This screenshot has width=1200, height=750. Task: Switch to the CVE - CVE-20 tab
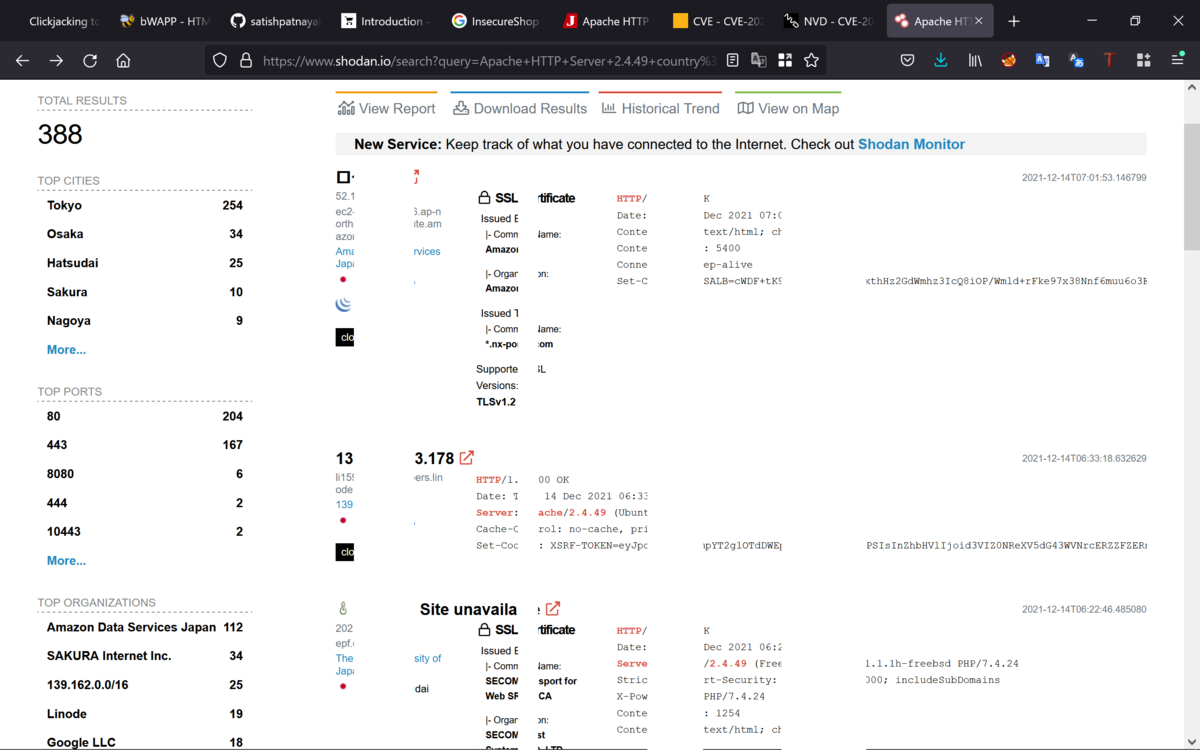[717, 21]
